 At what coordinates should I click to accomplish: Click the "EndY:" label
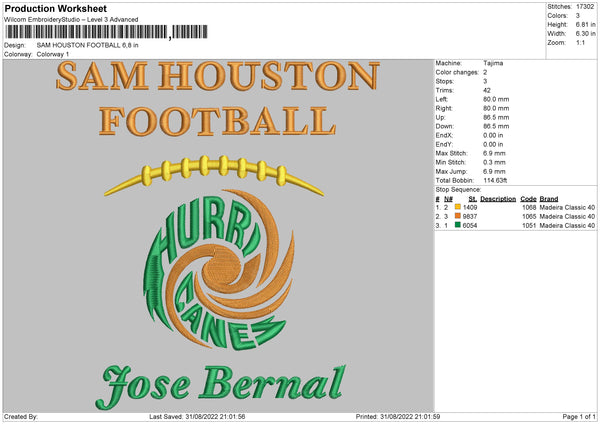point(444,144)
